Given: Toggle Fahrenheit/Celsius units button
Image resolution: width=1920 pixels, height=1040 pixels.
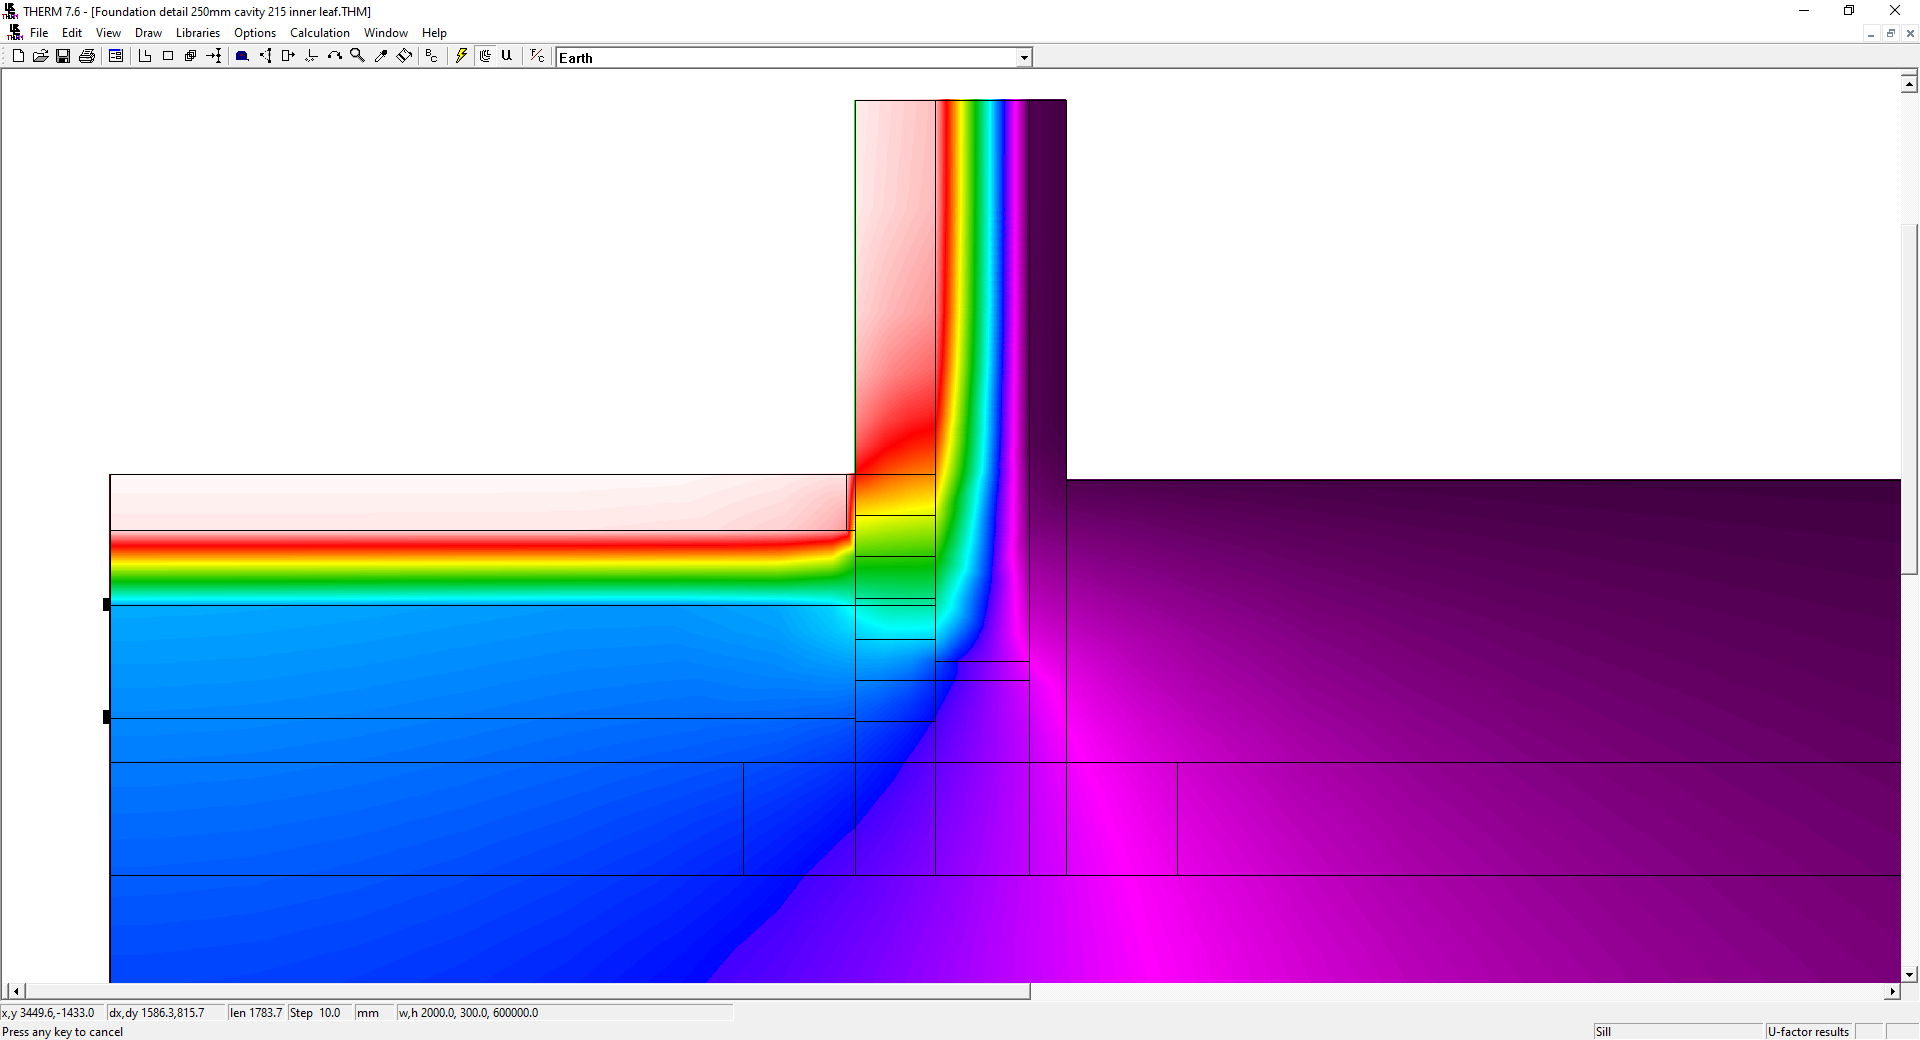Looking at the screenshot, I should [537, 56].
